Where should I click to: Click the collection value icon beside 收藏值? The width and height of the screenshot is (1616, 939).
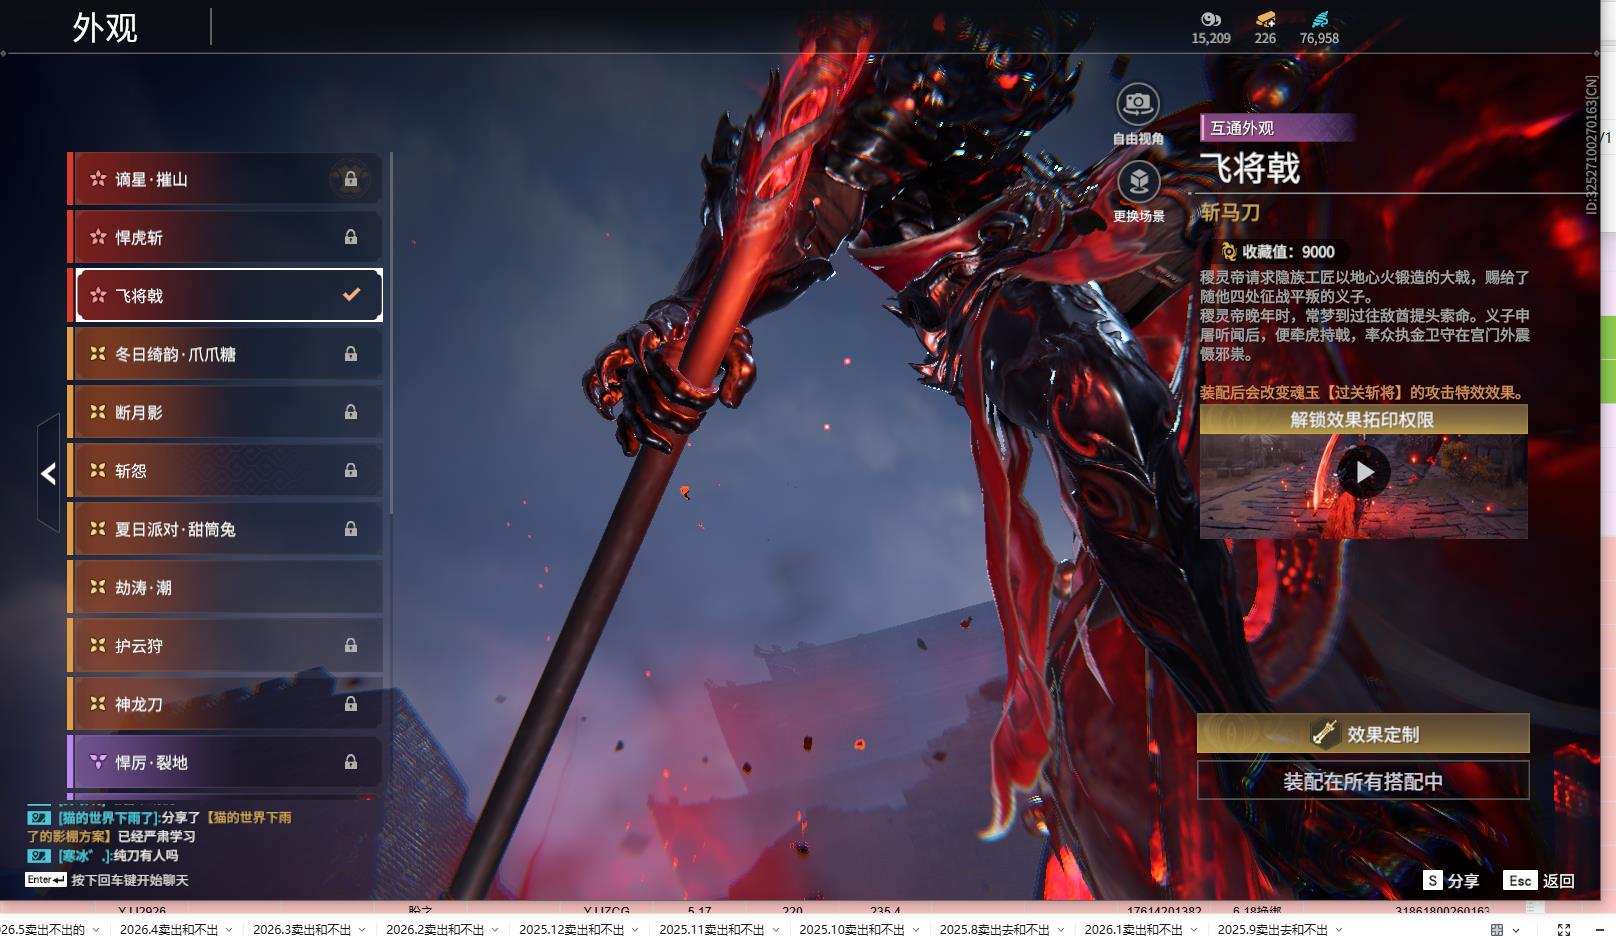pos(1229,252)
